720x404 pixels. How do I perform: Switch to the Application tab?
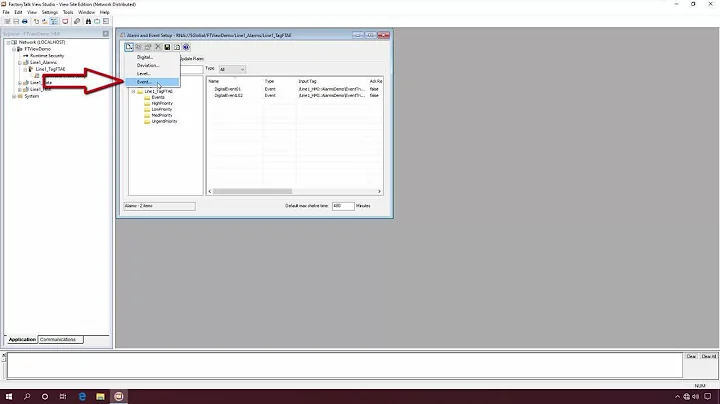[x=22, y=339]
